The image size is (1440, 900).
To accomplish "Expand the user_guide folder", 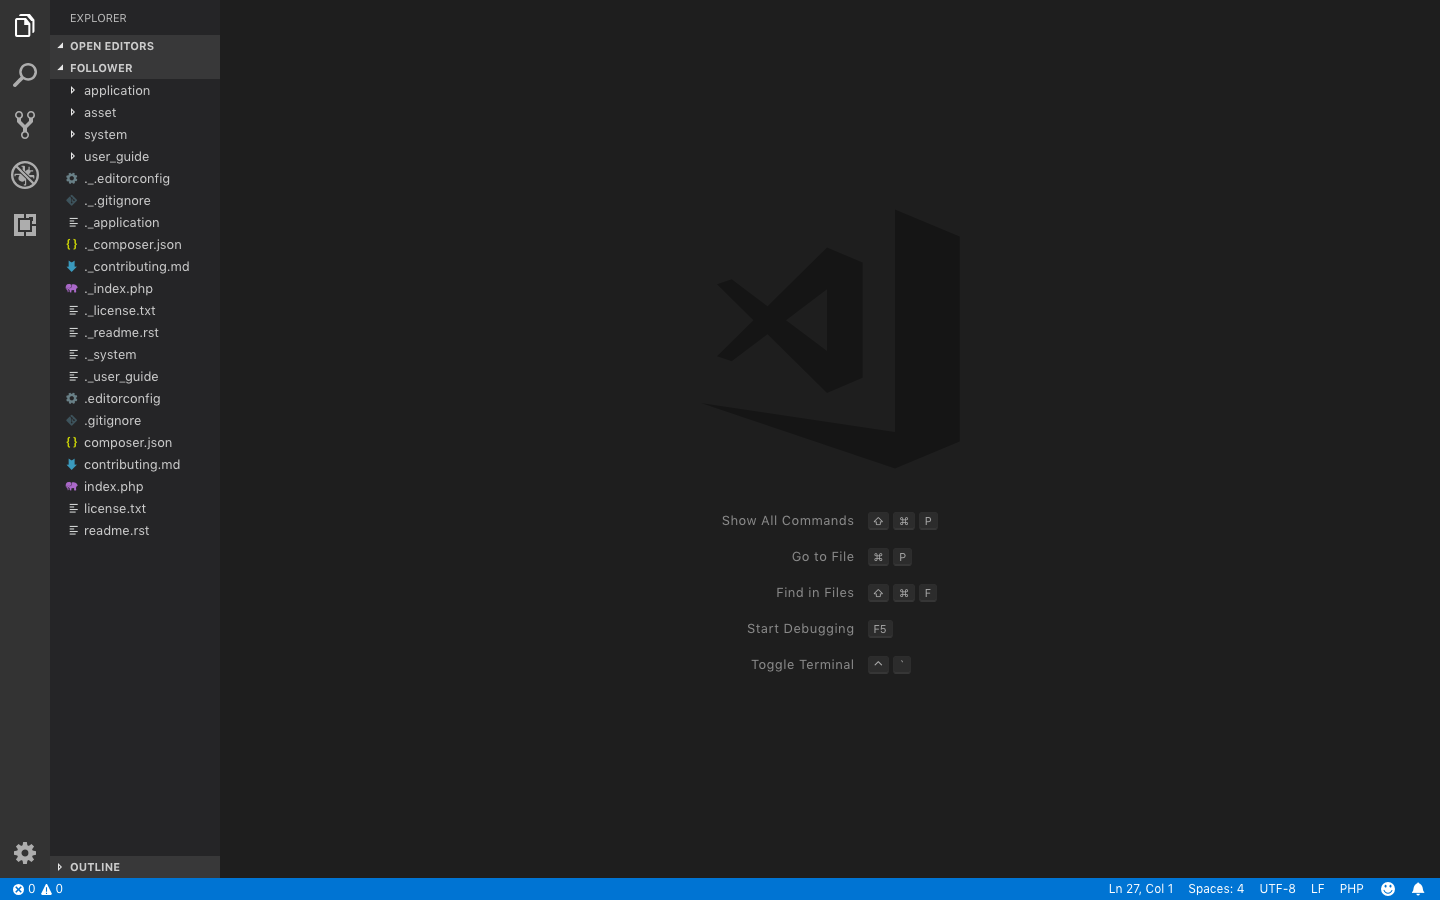I will point(72,157).
